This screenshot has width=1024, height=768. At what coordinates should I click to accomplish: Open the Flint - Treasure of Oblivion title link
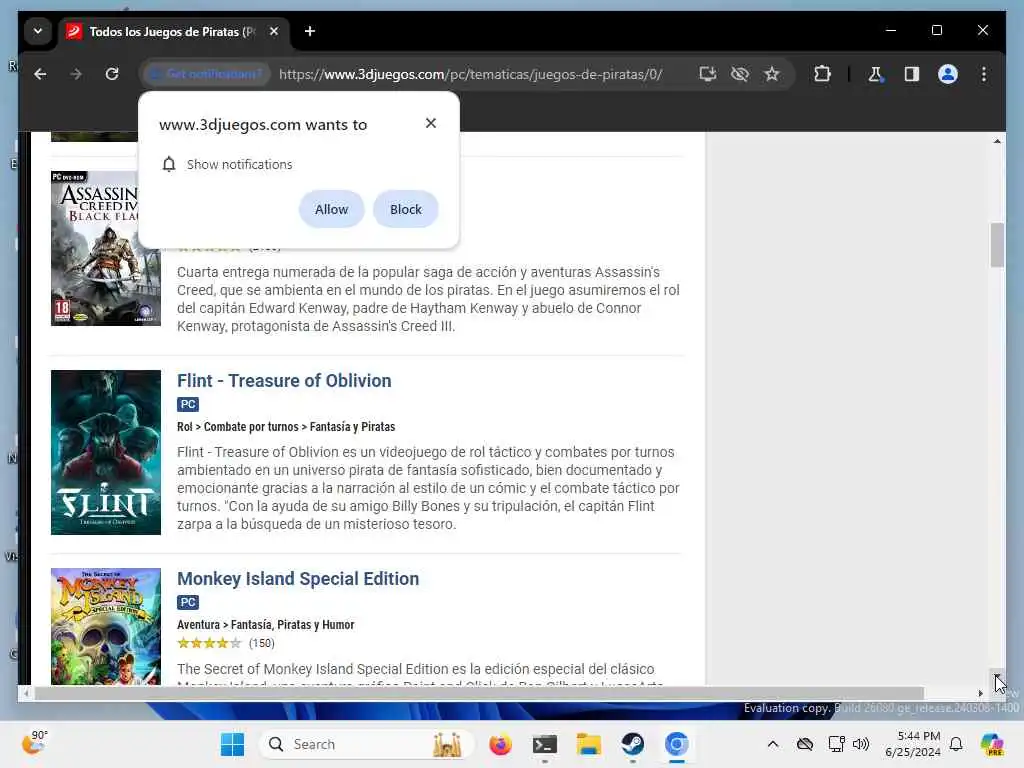pos(284,381)
